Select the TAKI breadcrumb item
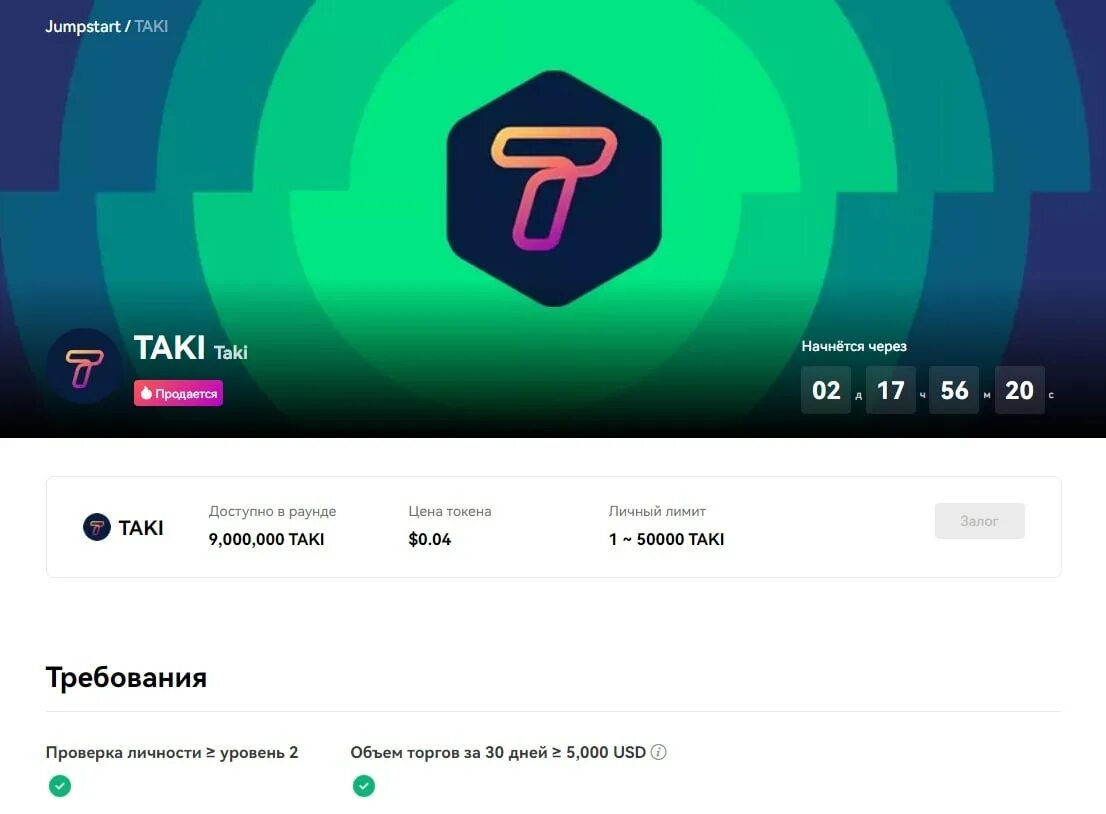Screen dimensions: 1106x814 tap(151, 27)
